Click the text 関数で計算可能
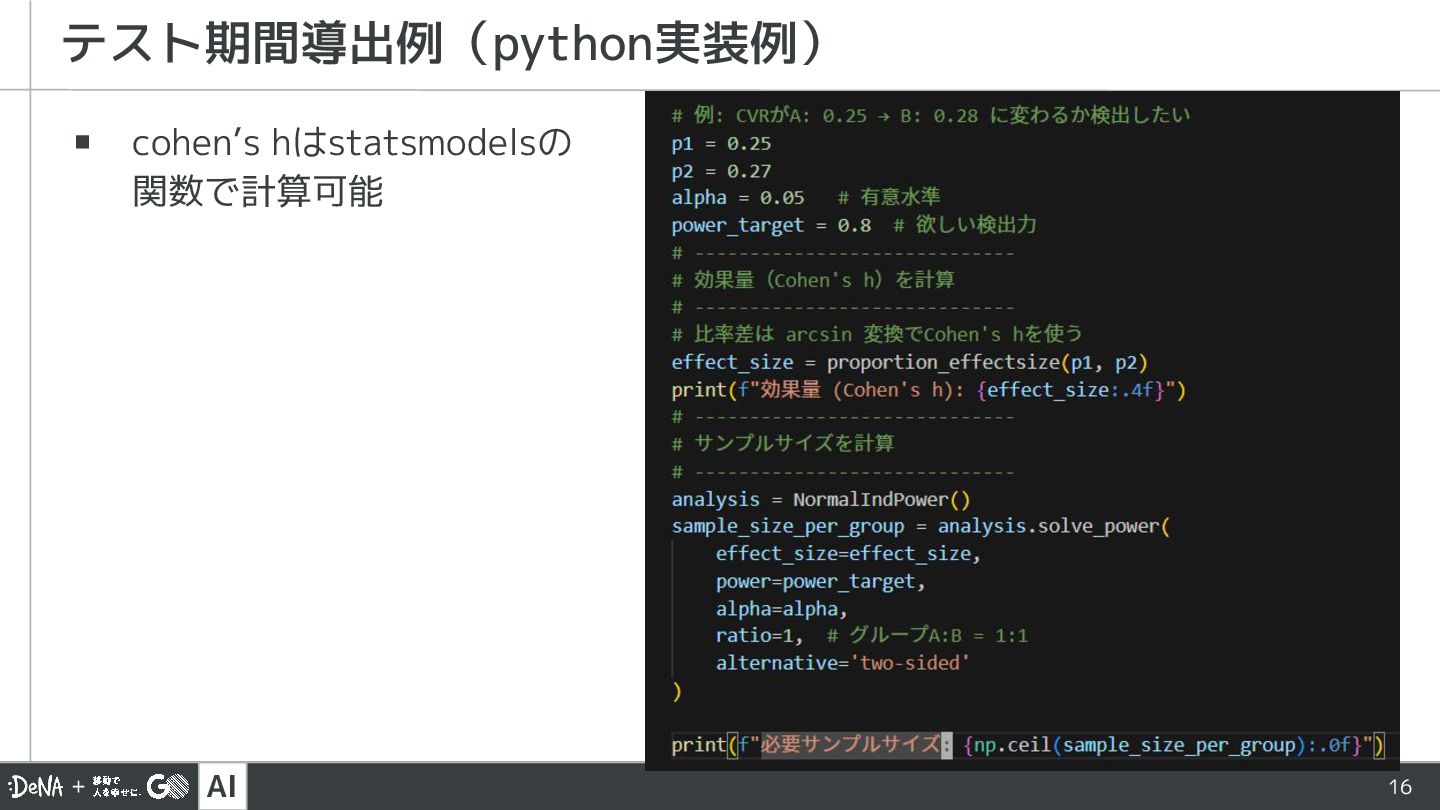The width and height of the screenshot is (1440, 810). (258, 191)
